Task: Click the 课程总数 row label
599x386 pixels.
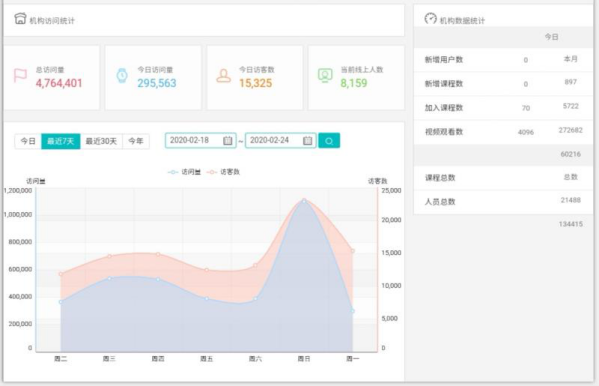Action: (440, 178)
